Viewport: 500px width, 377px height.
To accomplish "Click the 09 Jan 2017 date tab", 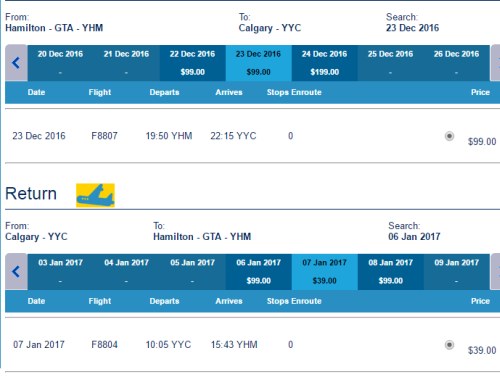I will [x=457, y=272].
